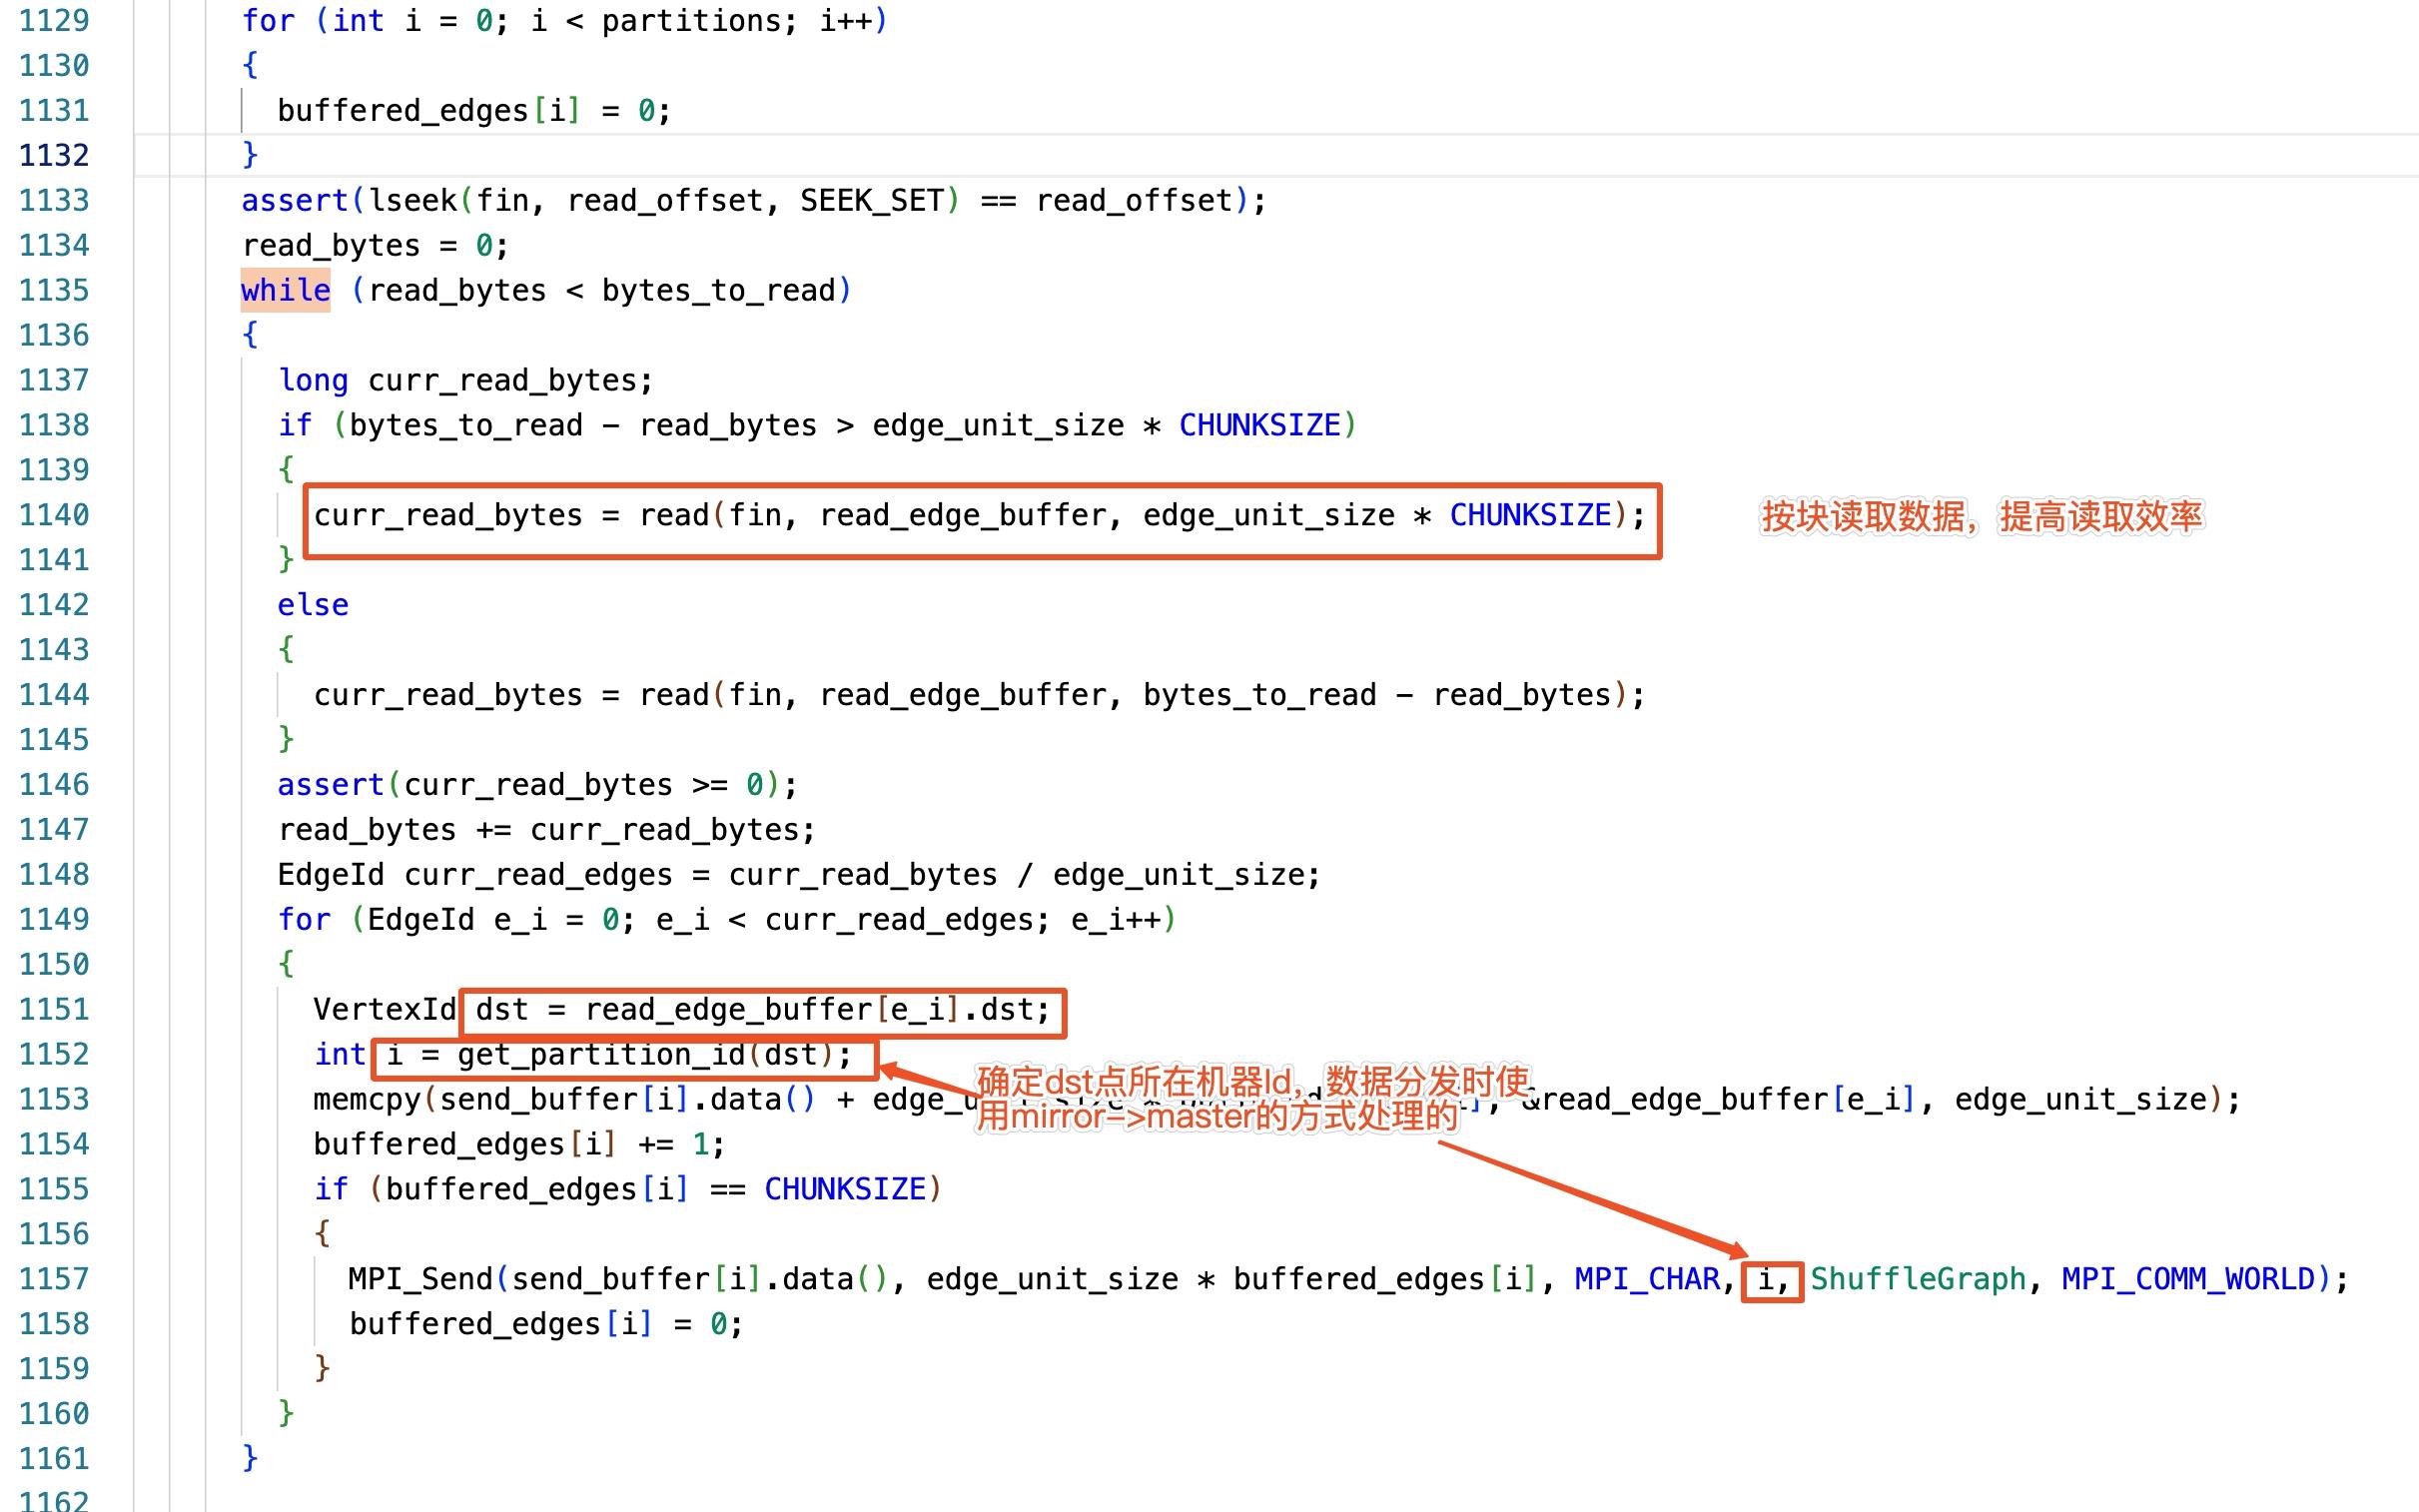
Task: Click 'buffered_edges[i] = 0;' on line 1131
Action: pyautogui.click(x=474, y=111)
